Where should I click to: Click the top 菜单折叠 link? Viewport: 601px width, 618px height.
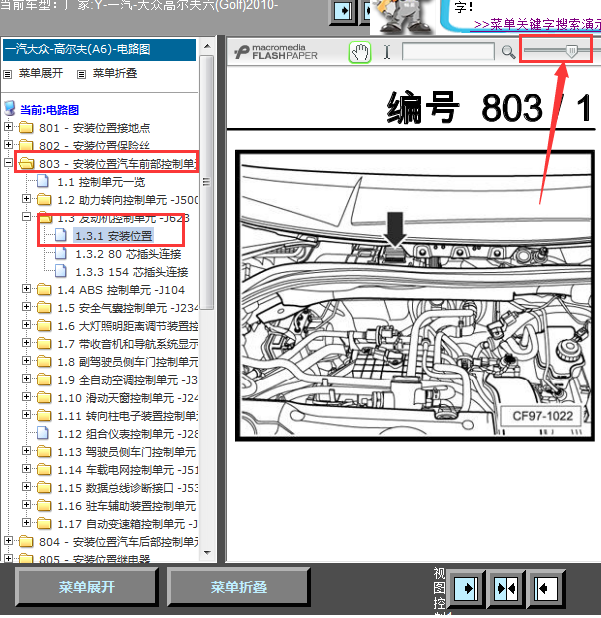(115, 73)
